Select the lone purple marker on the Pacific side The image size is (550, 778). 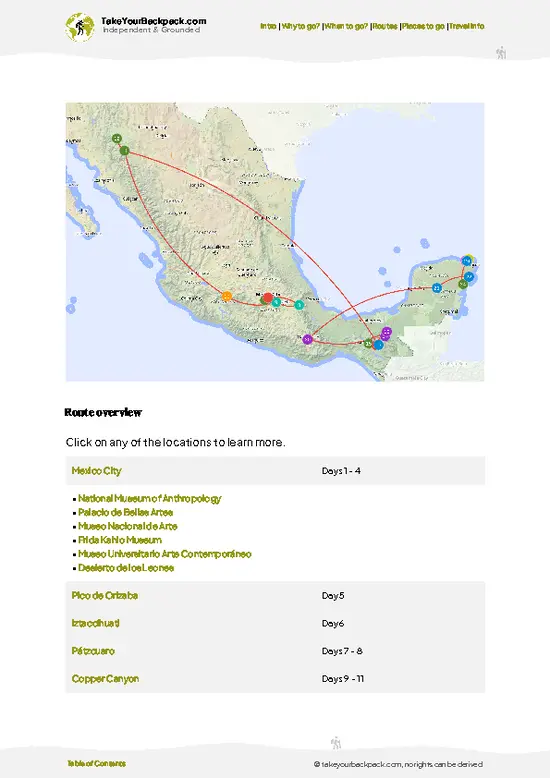pos(307,339)
